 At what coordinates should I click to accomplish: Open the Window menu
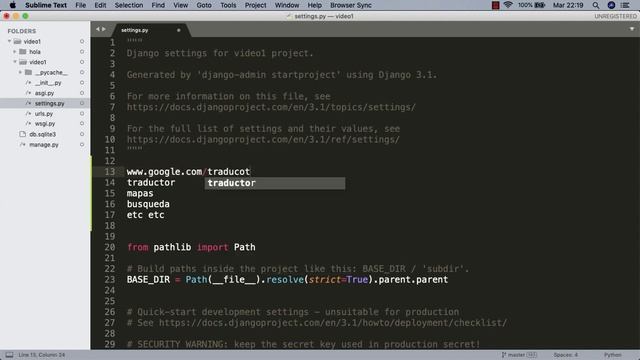coord(287,5)
